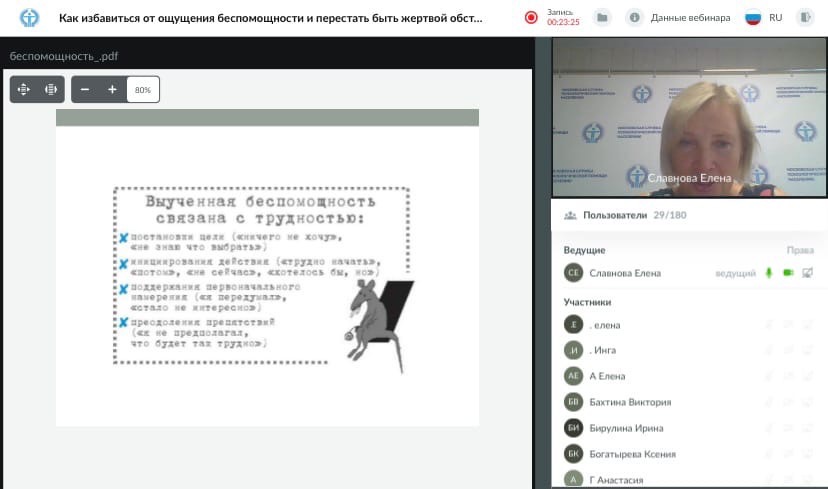Click the 80% zoom value field

(143, 90)
